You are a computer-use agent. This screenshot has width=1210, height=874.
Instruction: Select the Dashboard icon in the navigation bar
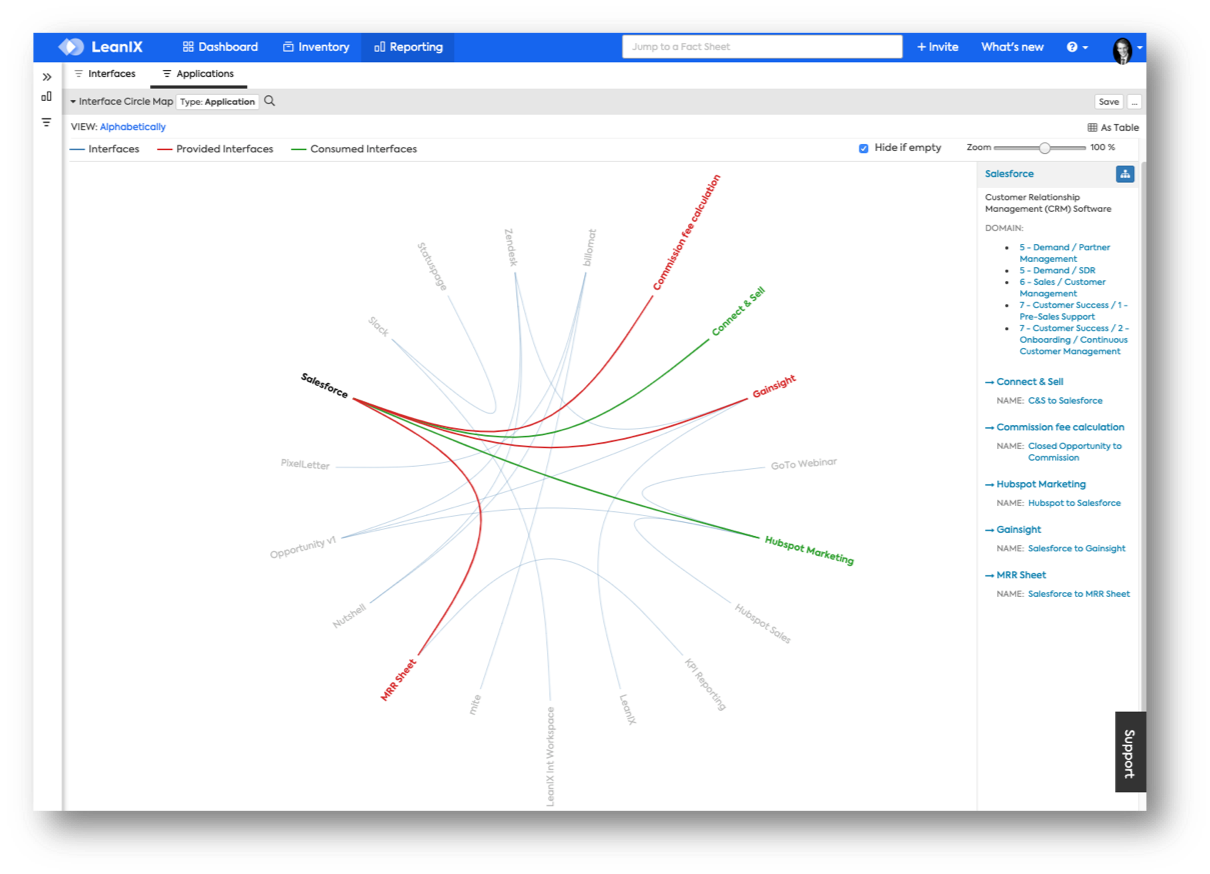coord(186,46)
